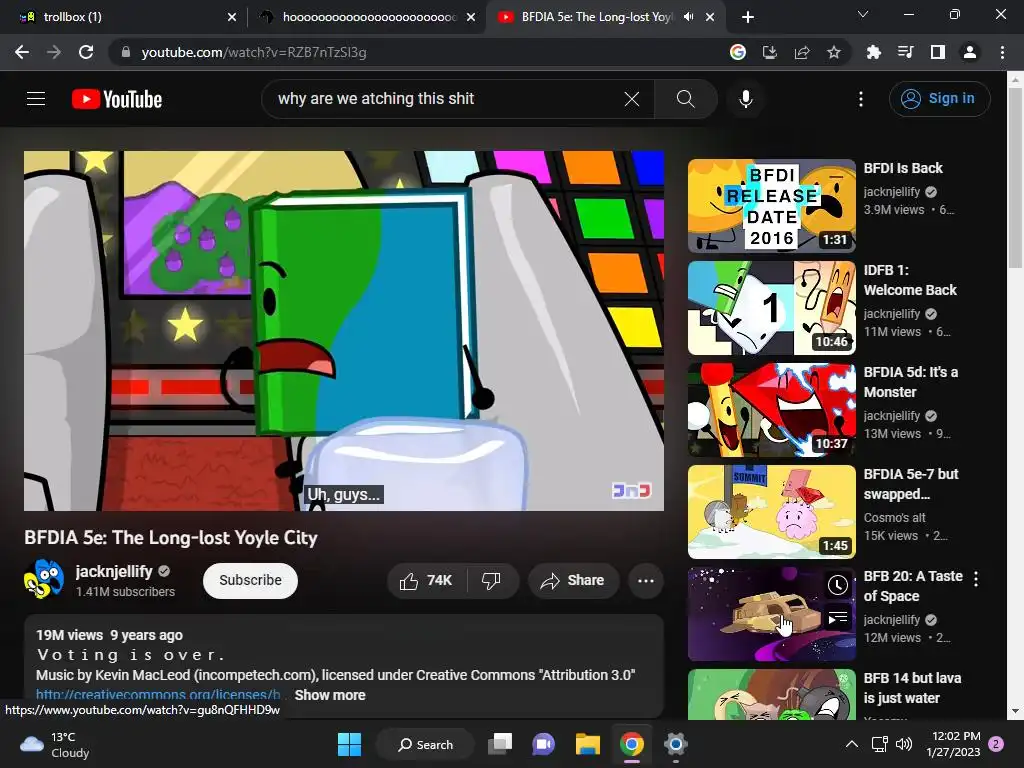The image size is (1024, 768).
Task: Open Chrome extensions puzzle icon
Action: 873,52
